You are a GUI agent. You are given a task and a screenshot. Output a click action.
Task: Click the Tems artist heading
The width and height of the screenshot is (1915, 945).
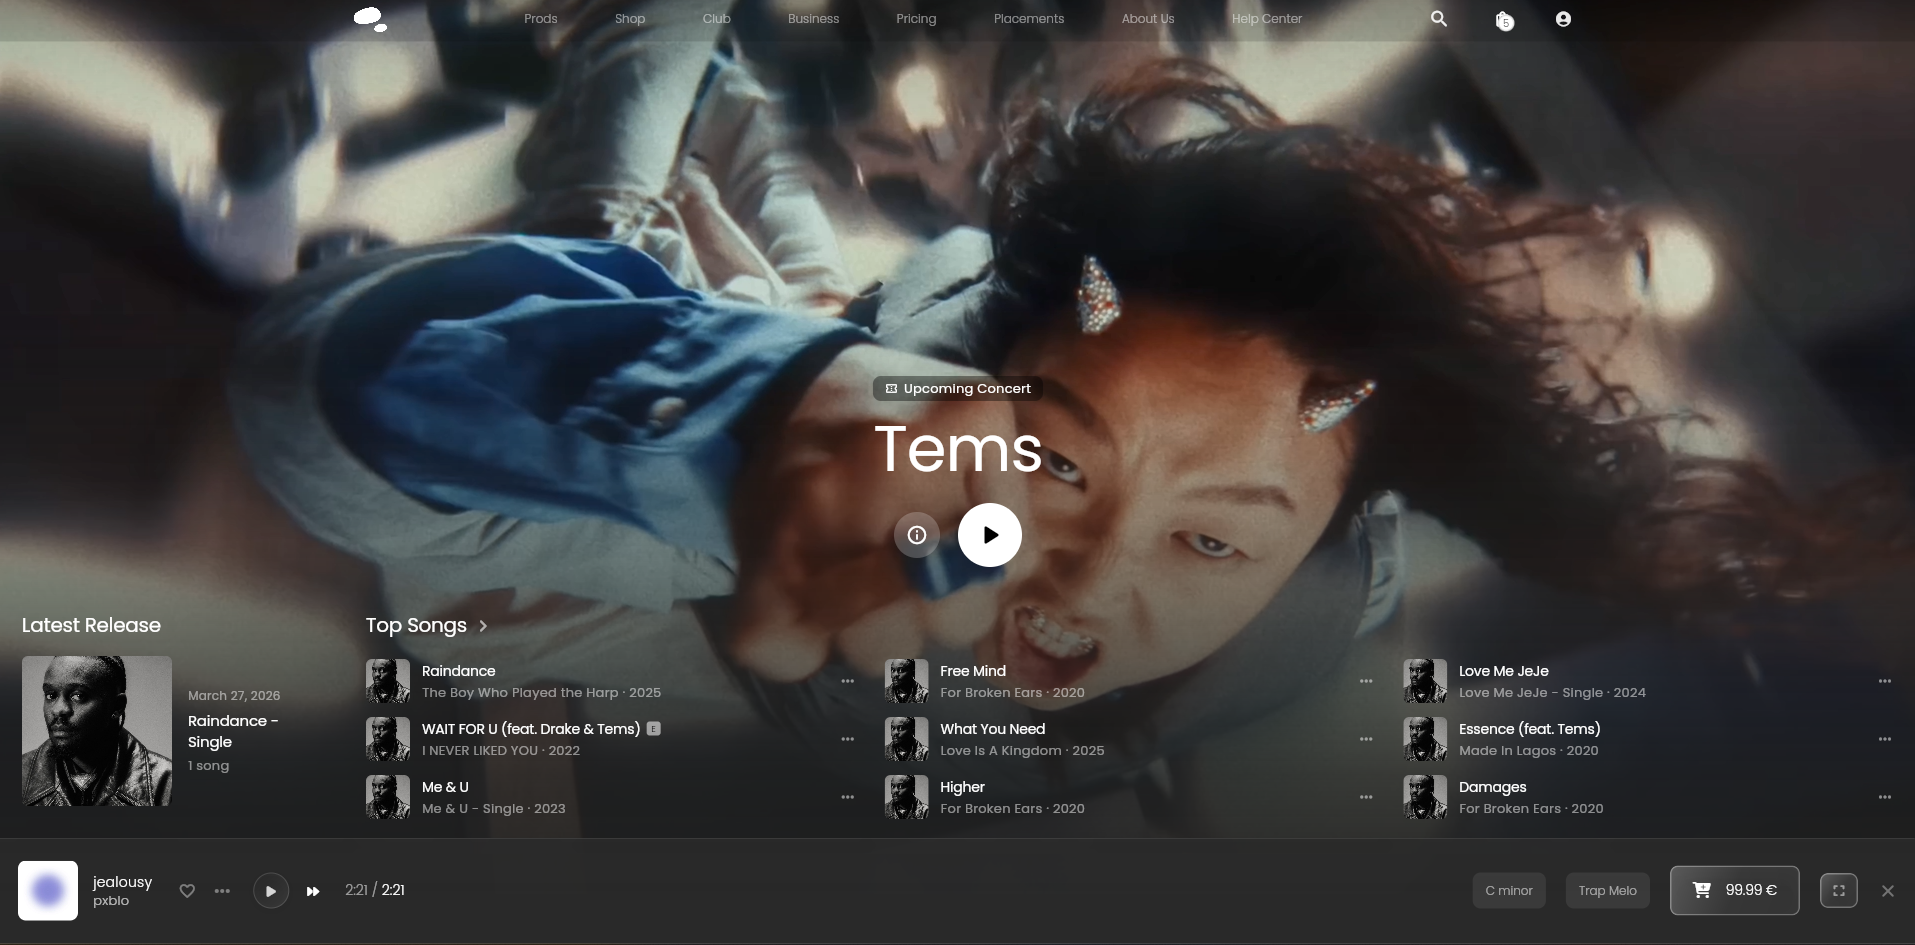click(x=958, y=449)
